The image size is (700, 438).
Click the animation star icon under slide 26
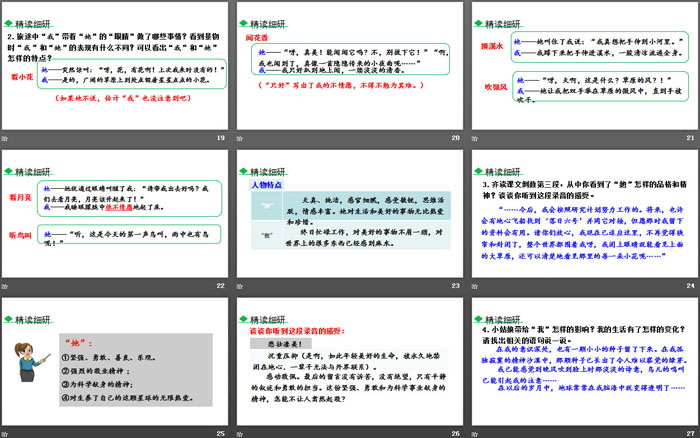[x=240, y=431]
